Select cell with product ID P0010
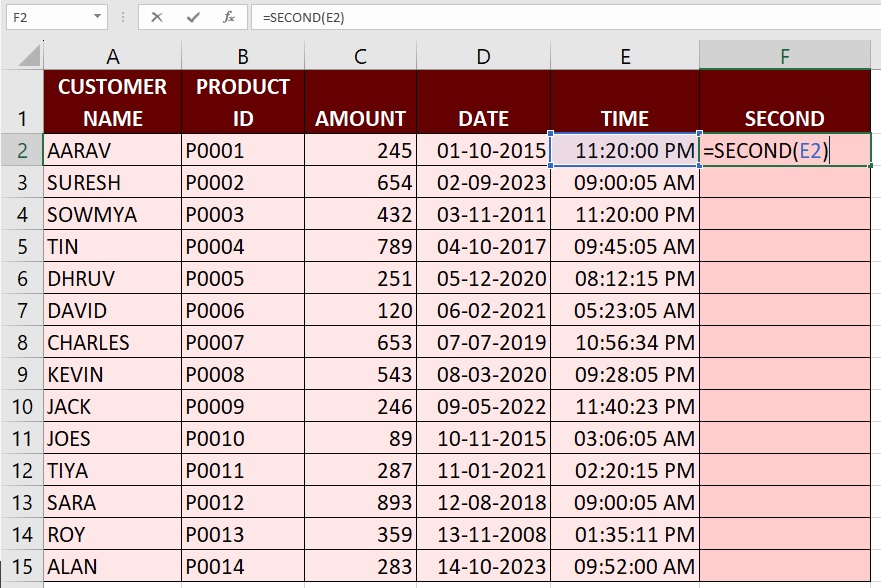 (243, 439)
